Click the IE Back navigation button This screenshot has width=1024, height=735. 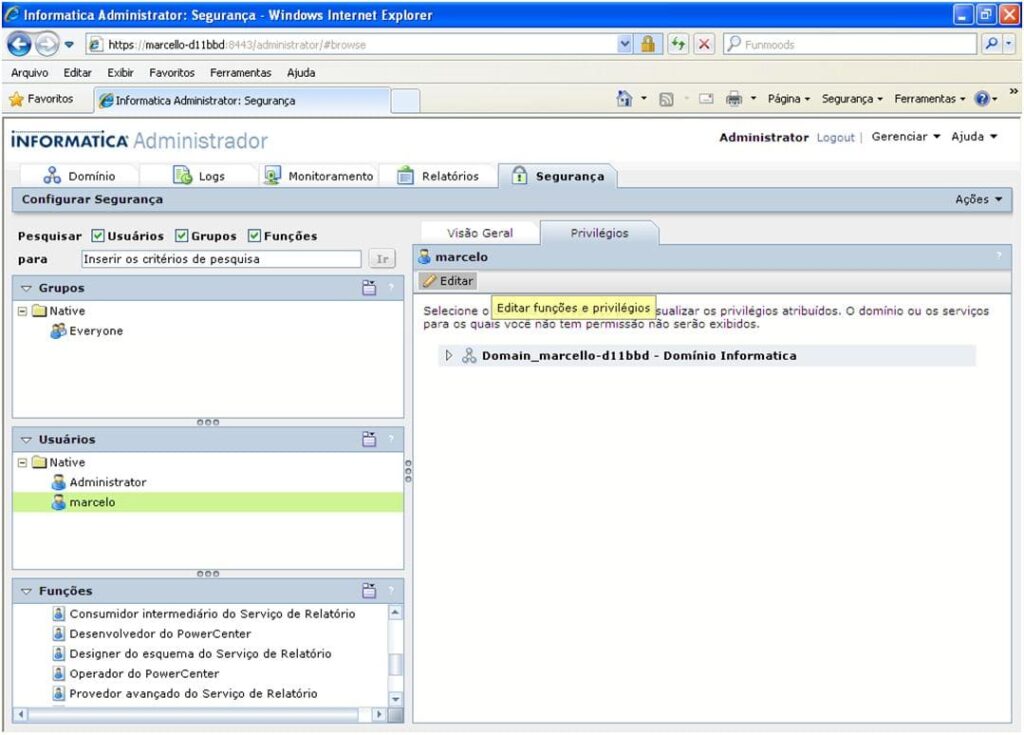click(x=19, y=44)
